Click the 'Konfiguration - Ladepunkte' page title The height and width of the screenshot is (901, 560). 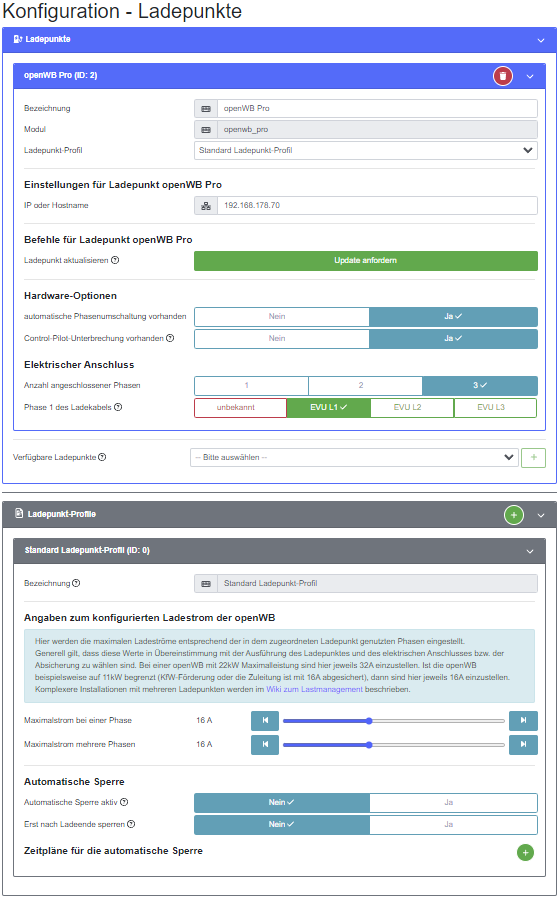click(x=122, y=11)
